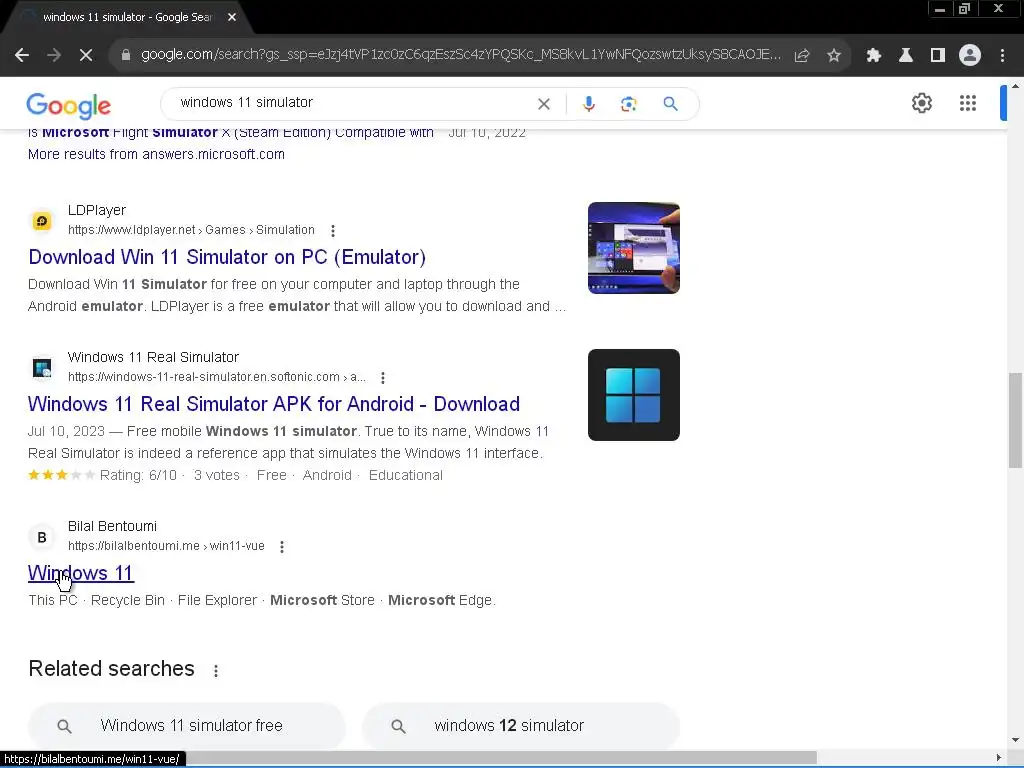Click scroll down arrow of page scrollbar
The width and height of the screenshot is (1024, 768).
[1015, 740]
